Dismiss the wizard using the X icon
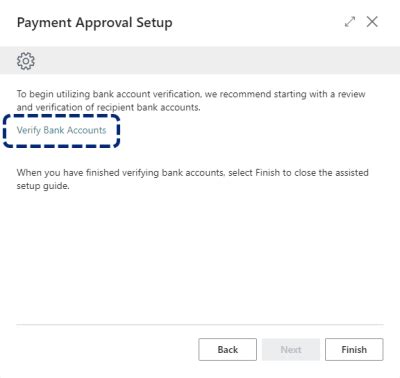The width and height of the screenshot is (400, 378). pos(372,22)
